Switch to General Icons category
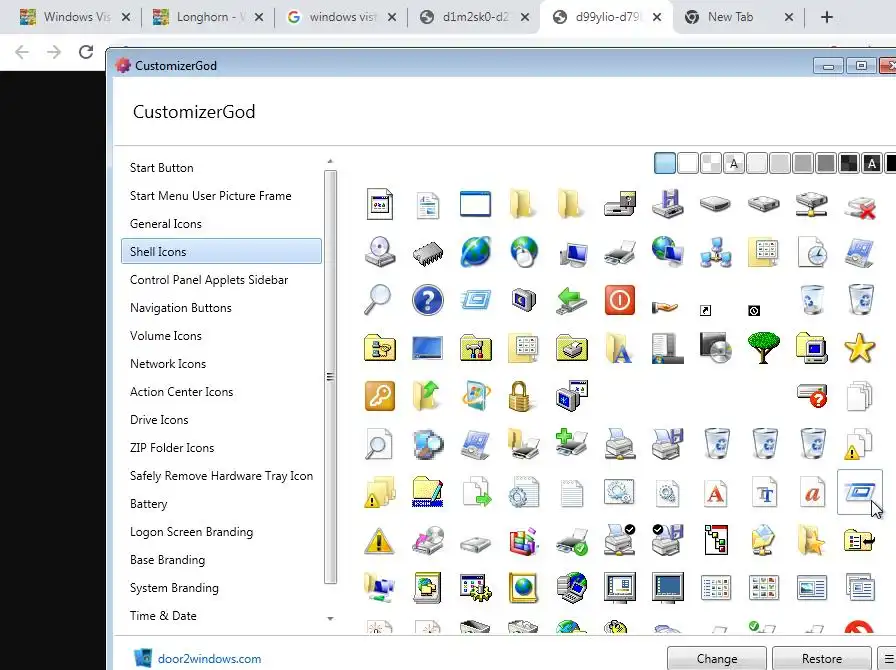This screenshot has width=896, height=670. [166, 224]
